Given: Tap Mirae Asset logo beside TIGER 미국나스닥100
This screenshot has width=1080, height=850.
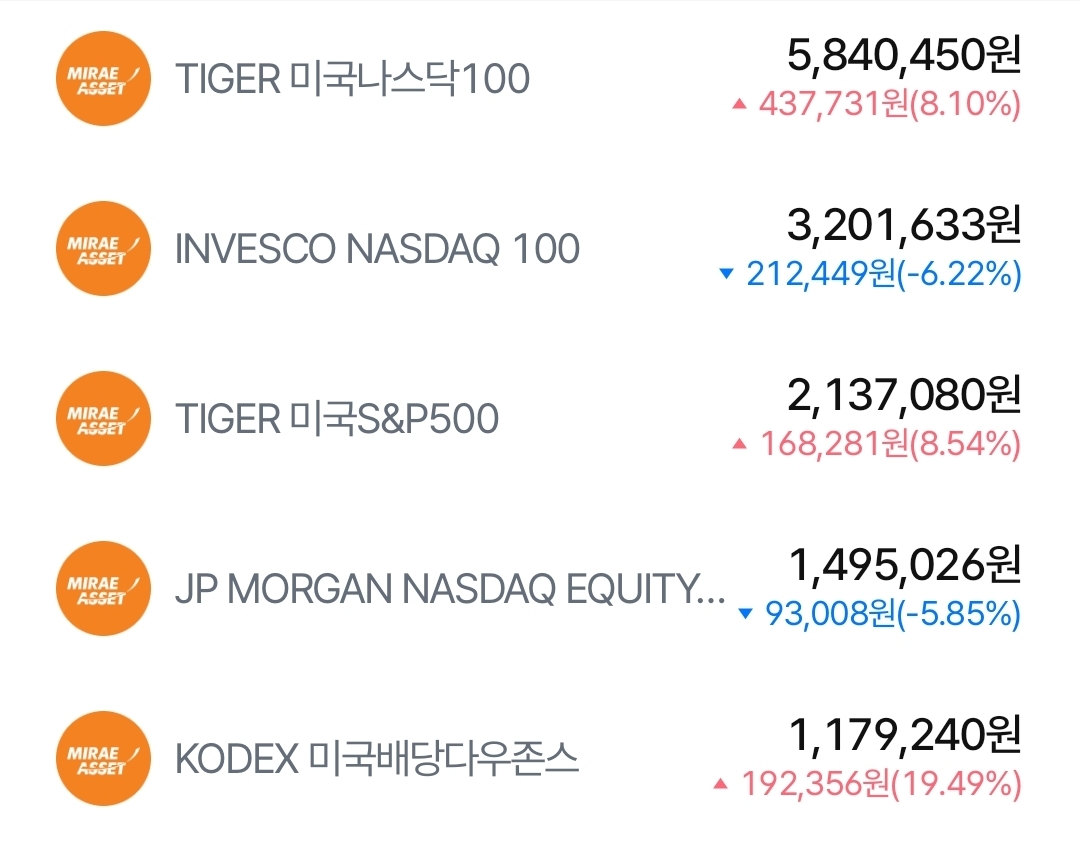Looking at the screenshot, I should [103, 79].
